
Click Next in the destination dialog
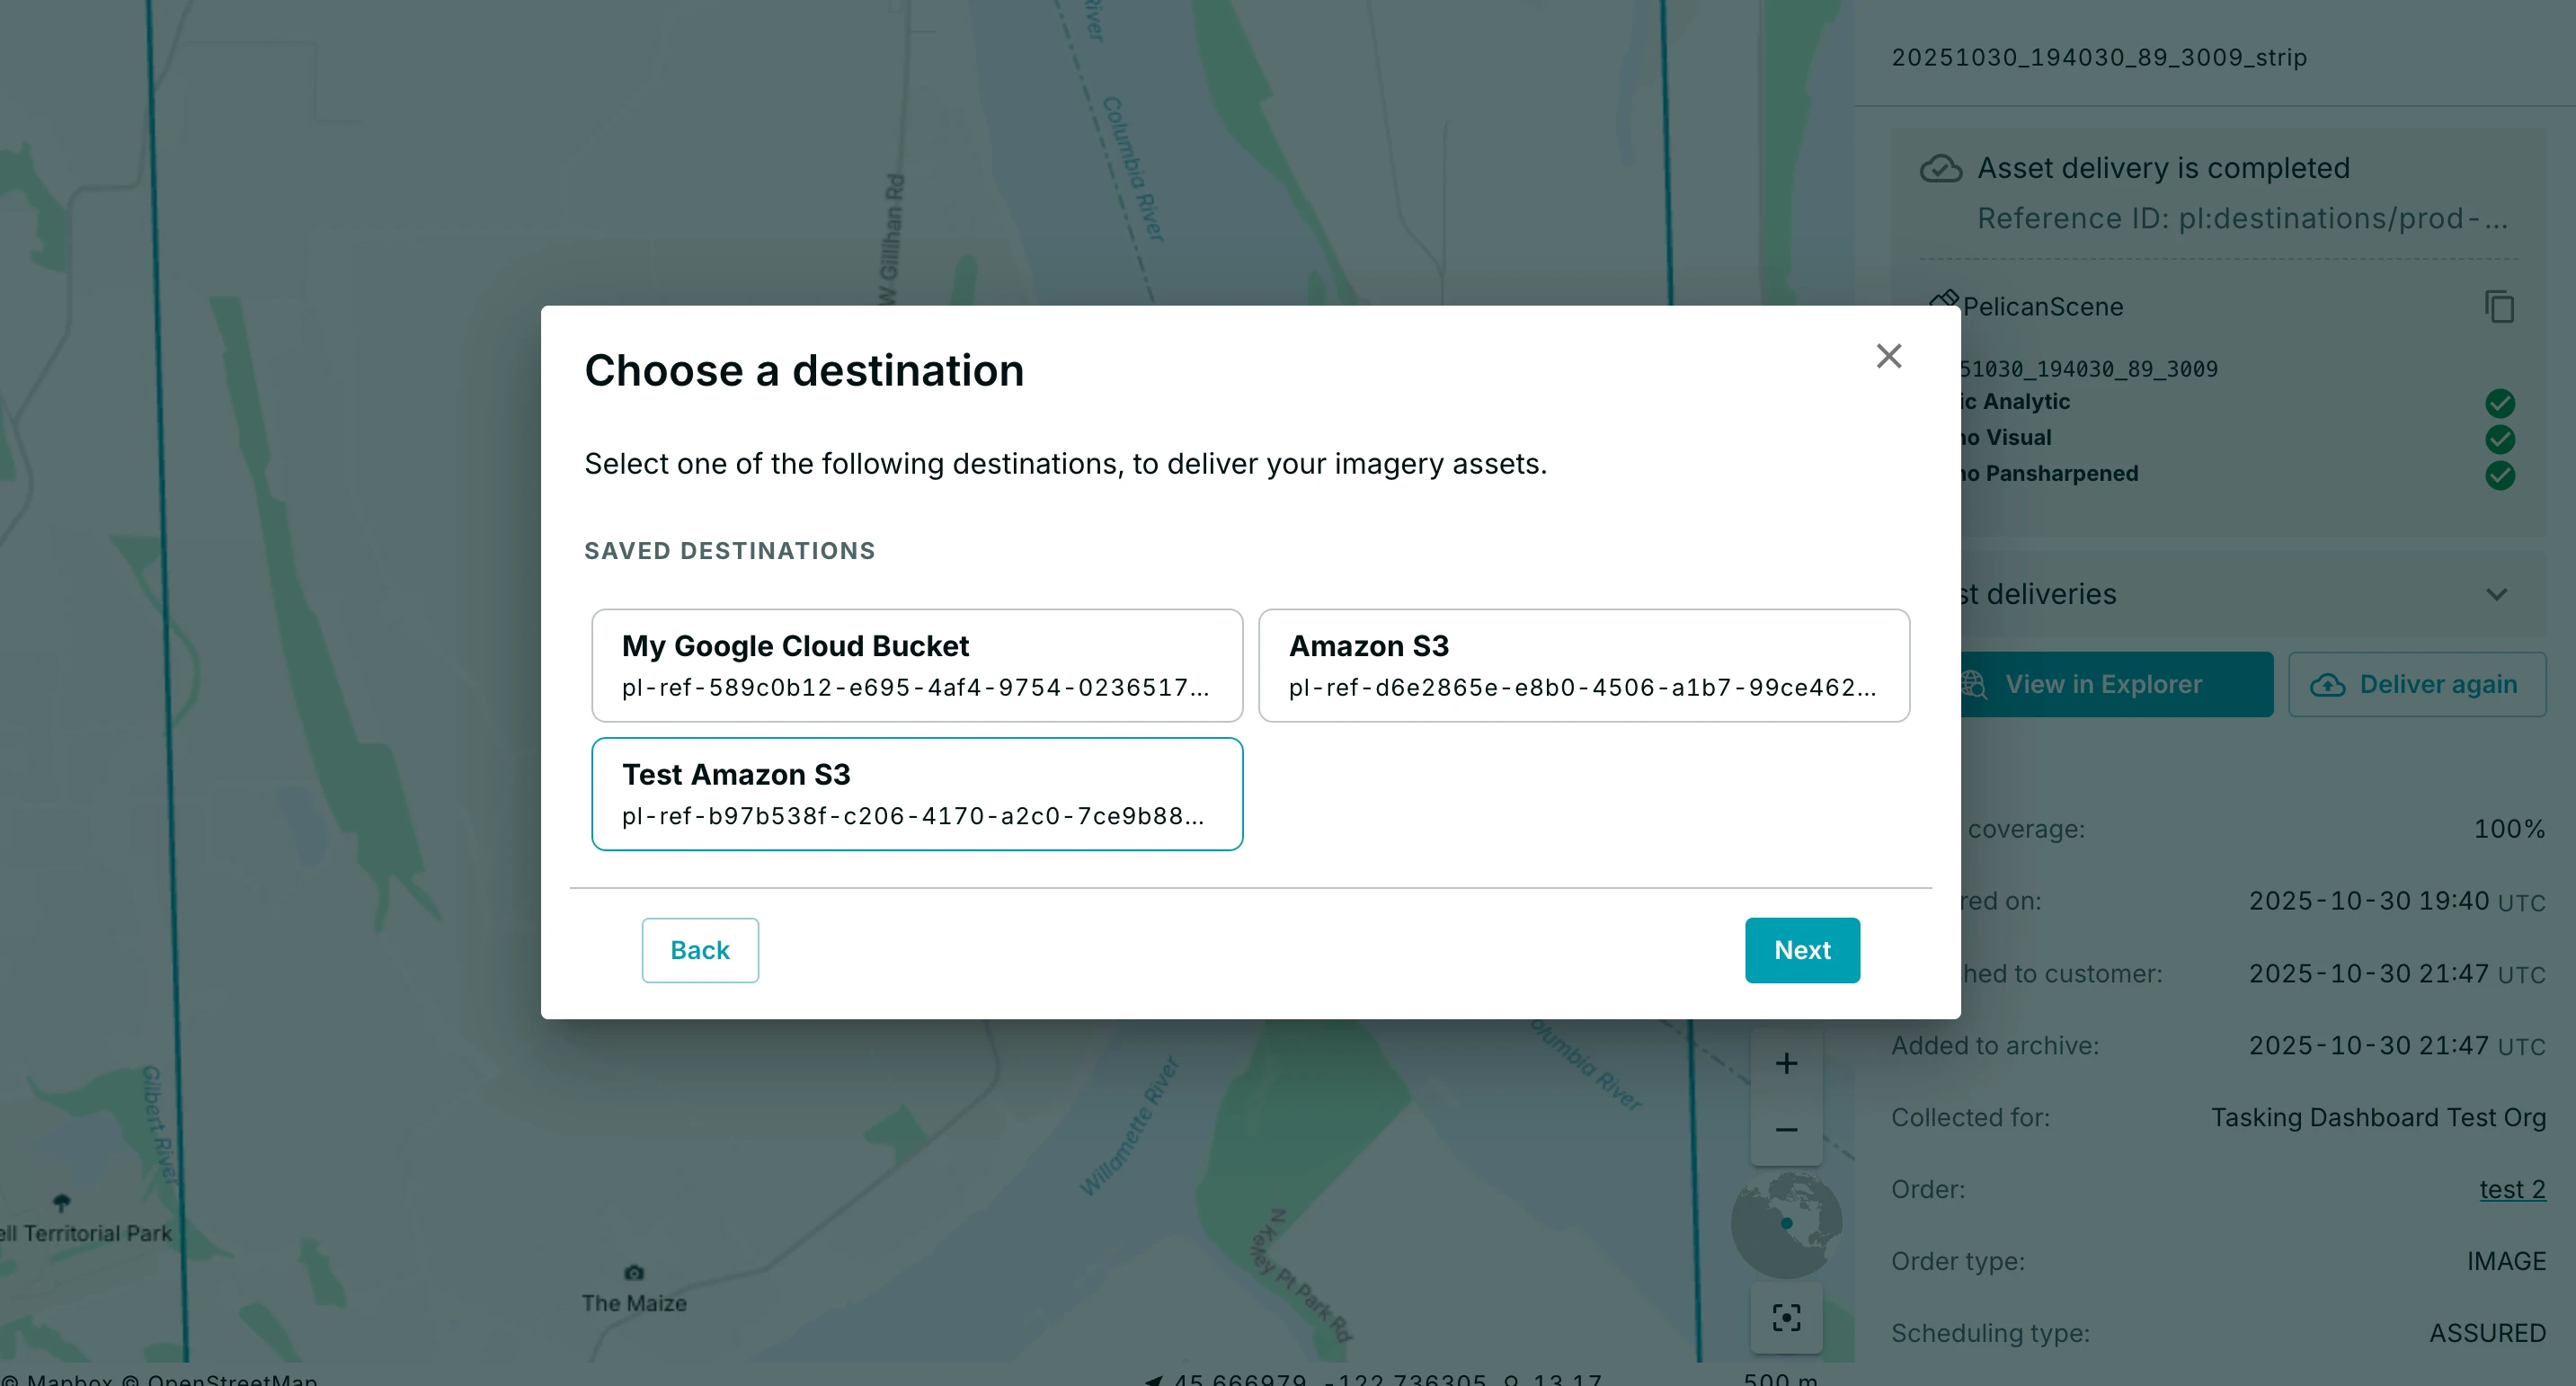[x=1802, y=950]
